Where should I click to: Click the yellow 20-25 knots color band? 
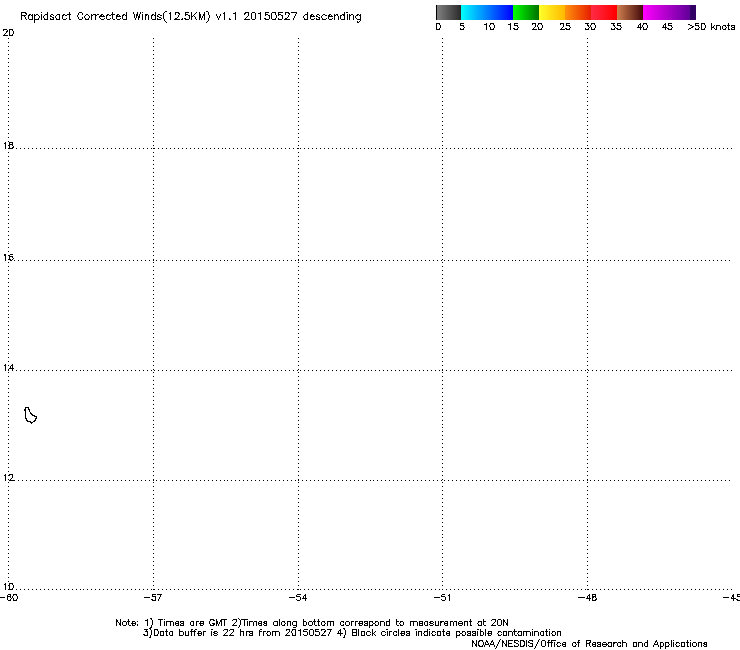point(552,12)
